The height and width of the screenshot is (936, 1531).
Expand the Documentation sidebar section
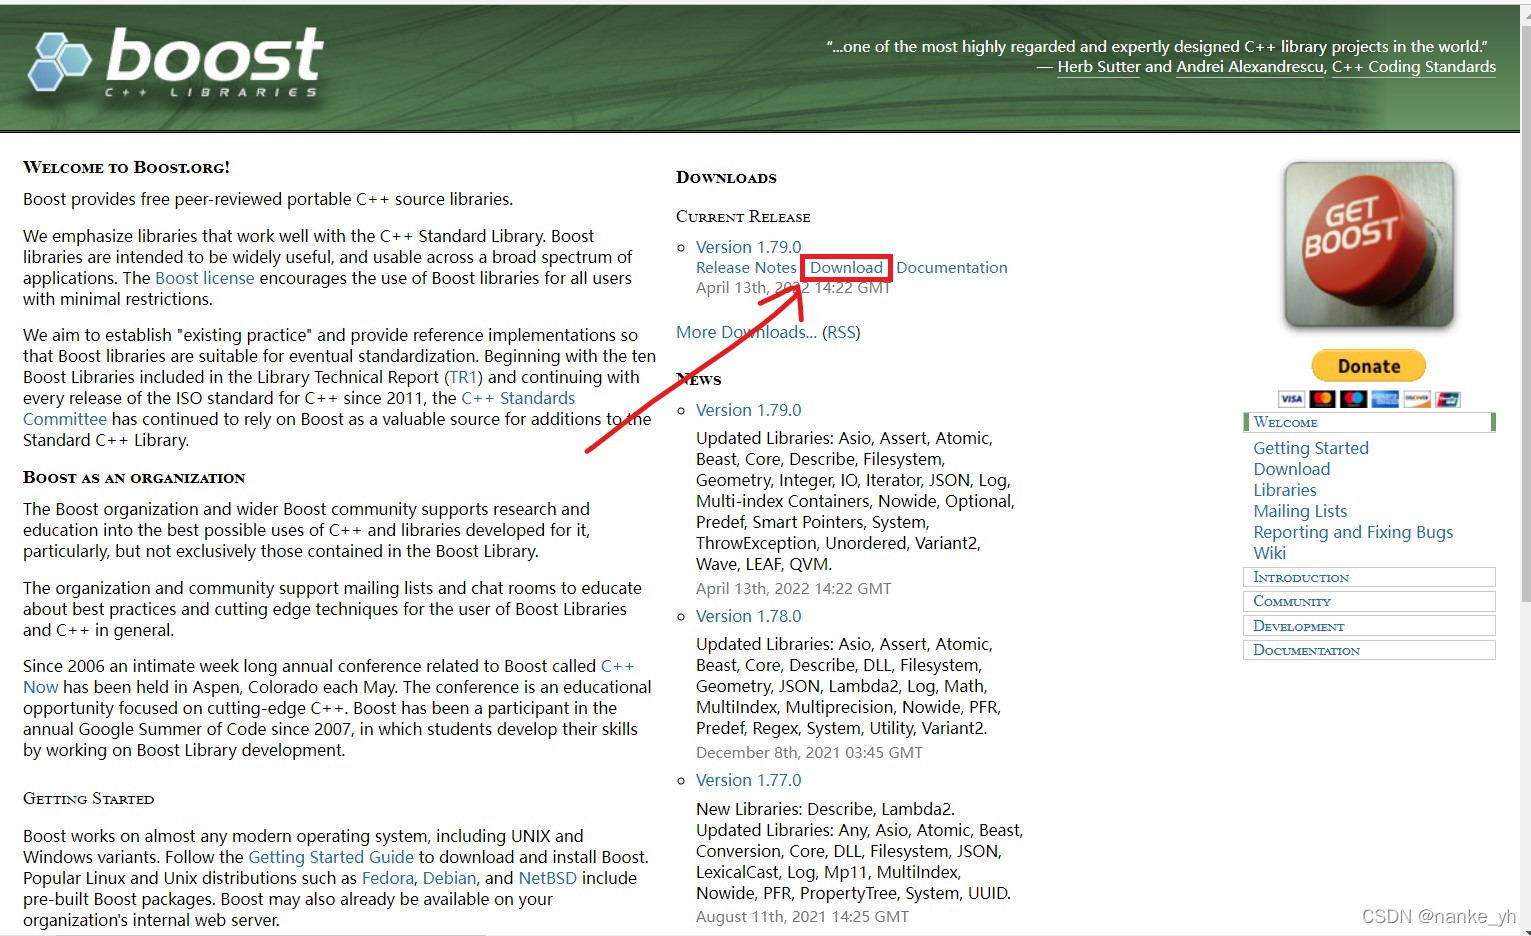1368,650
